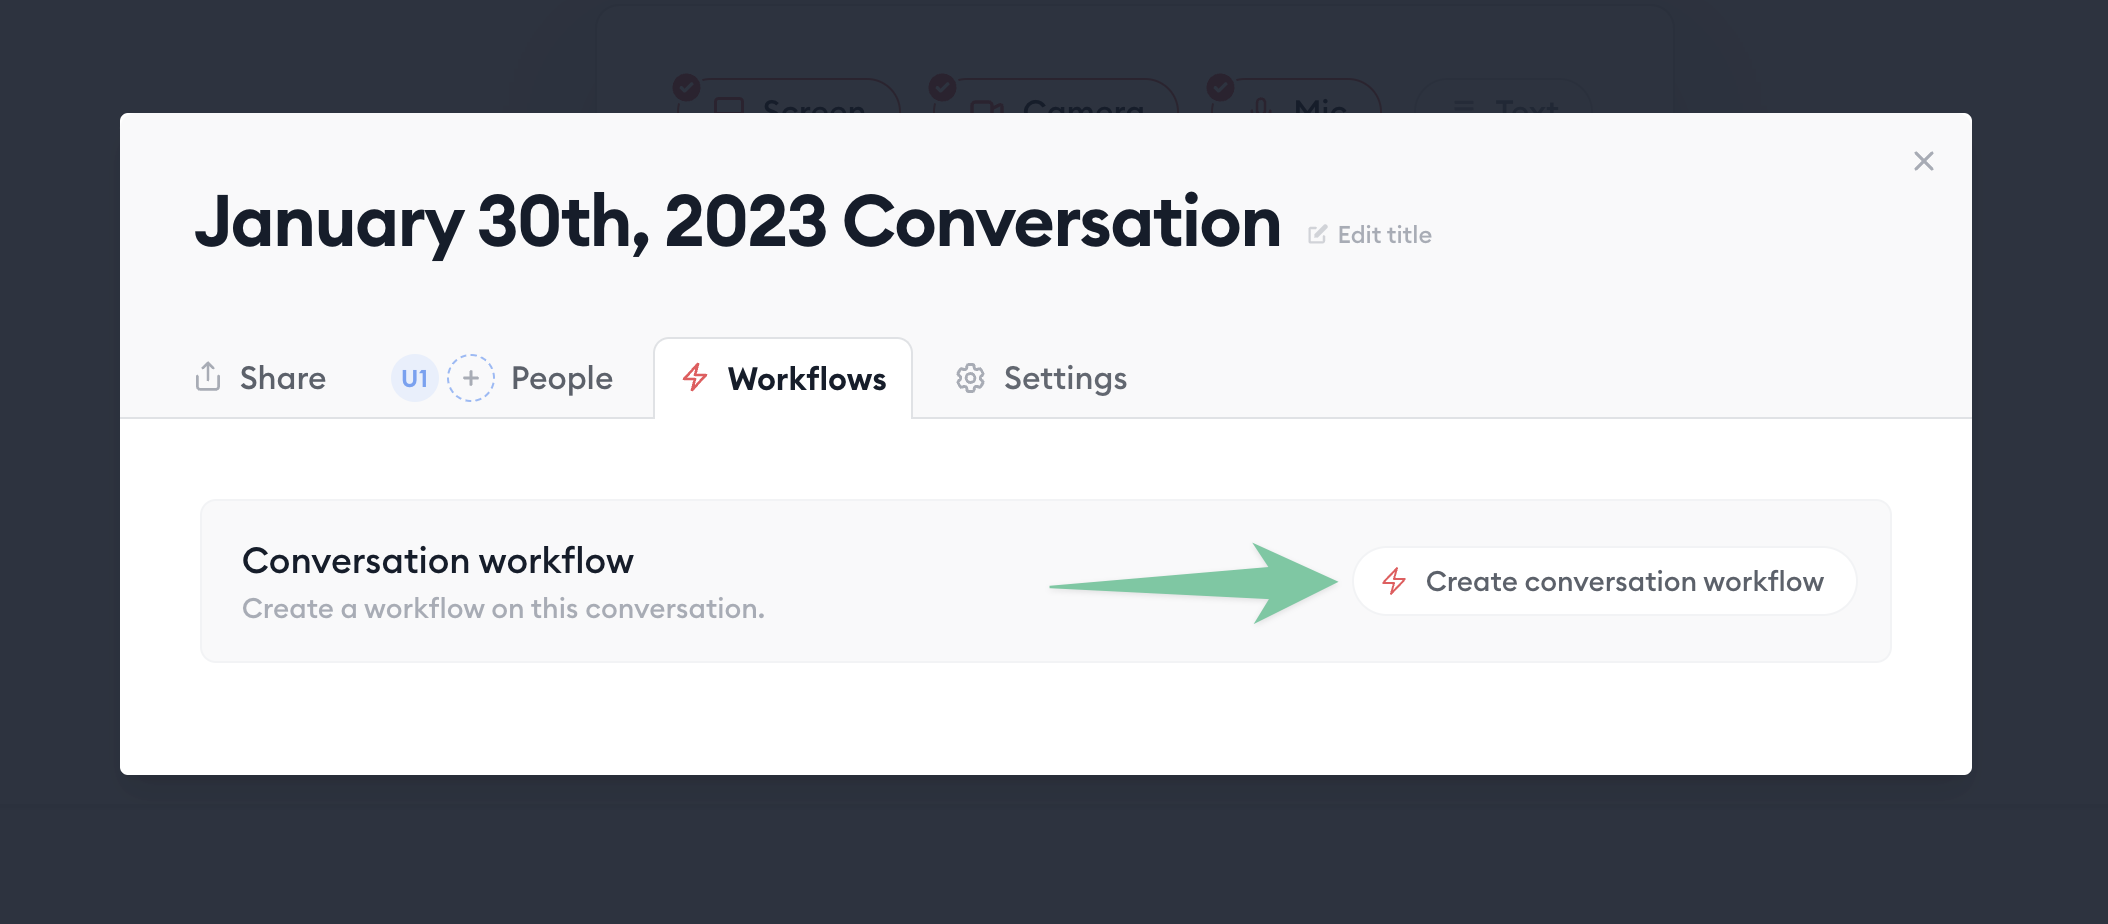The width and height of the screenshot is (2108, 924).
Task: Click the pencil icon beside Edit title
Action: (1318, 235)
